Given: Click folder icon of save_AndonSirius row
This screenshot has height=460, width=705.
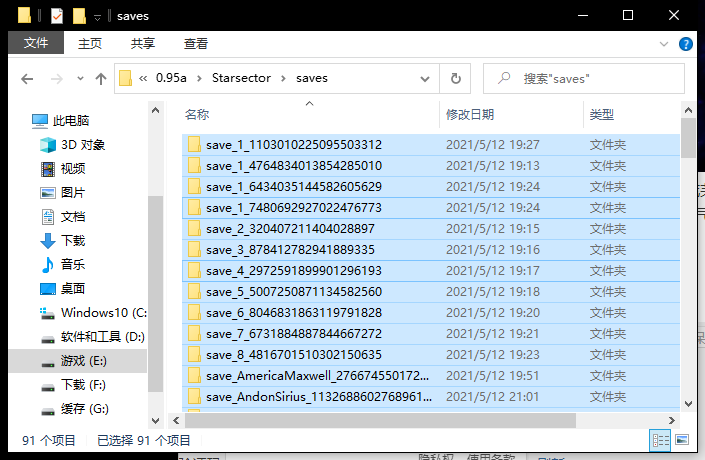Looking at the screenshot, I should [194, 397].
